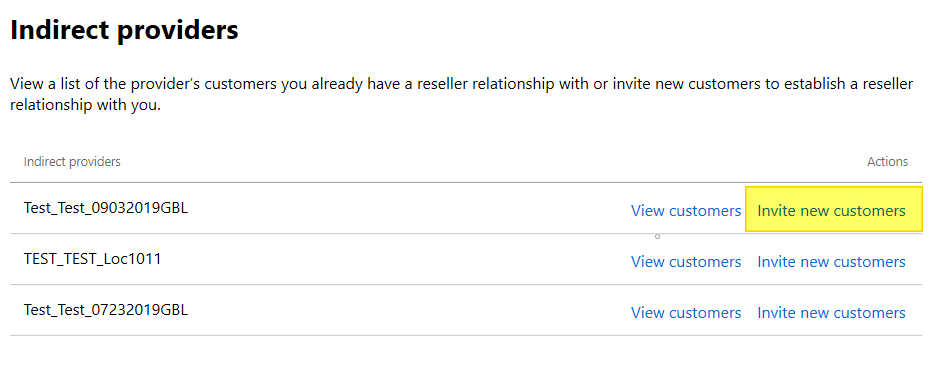Select the Test_Test_09032019GBL provider name
The height and width of the screenshot is (367, 949).
point(106,208)
